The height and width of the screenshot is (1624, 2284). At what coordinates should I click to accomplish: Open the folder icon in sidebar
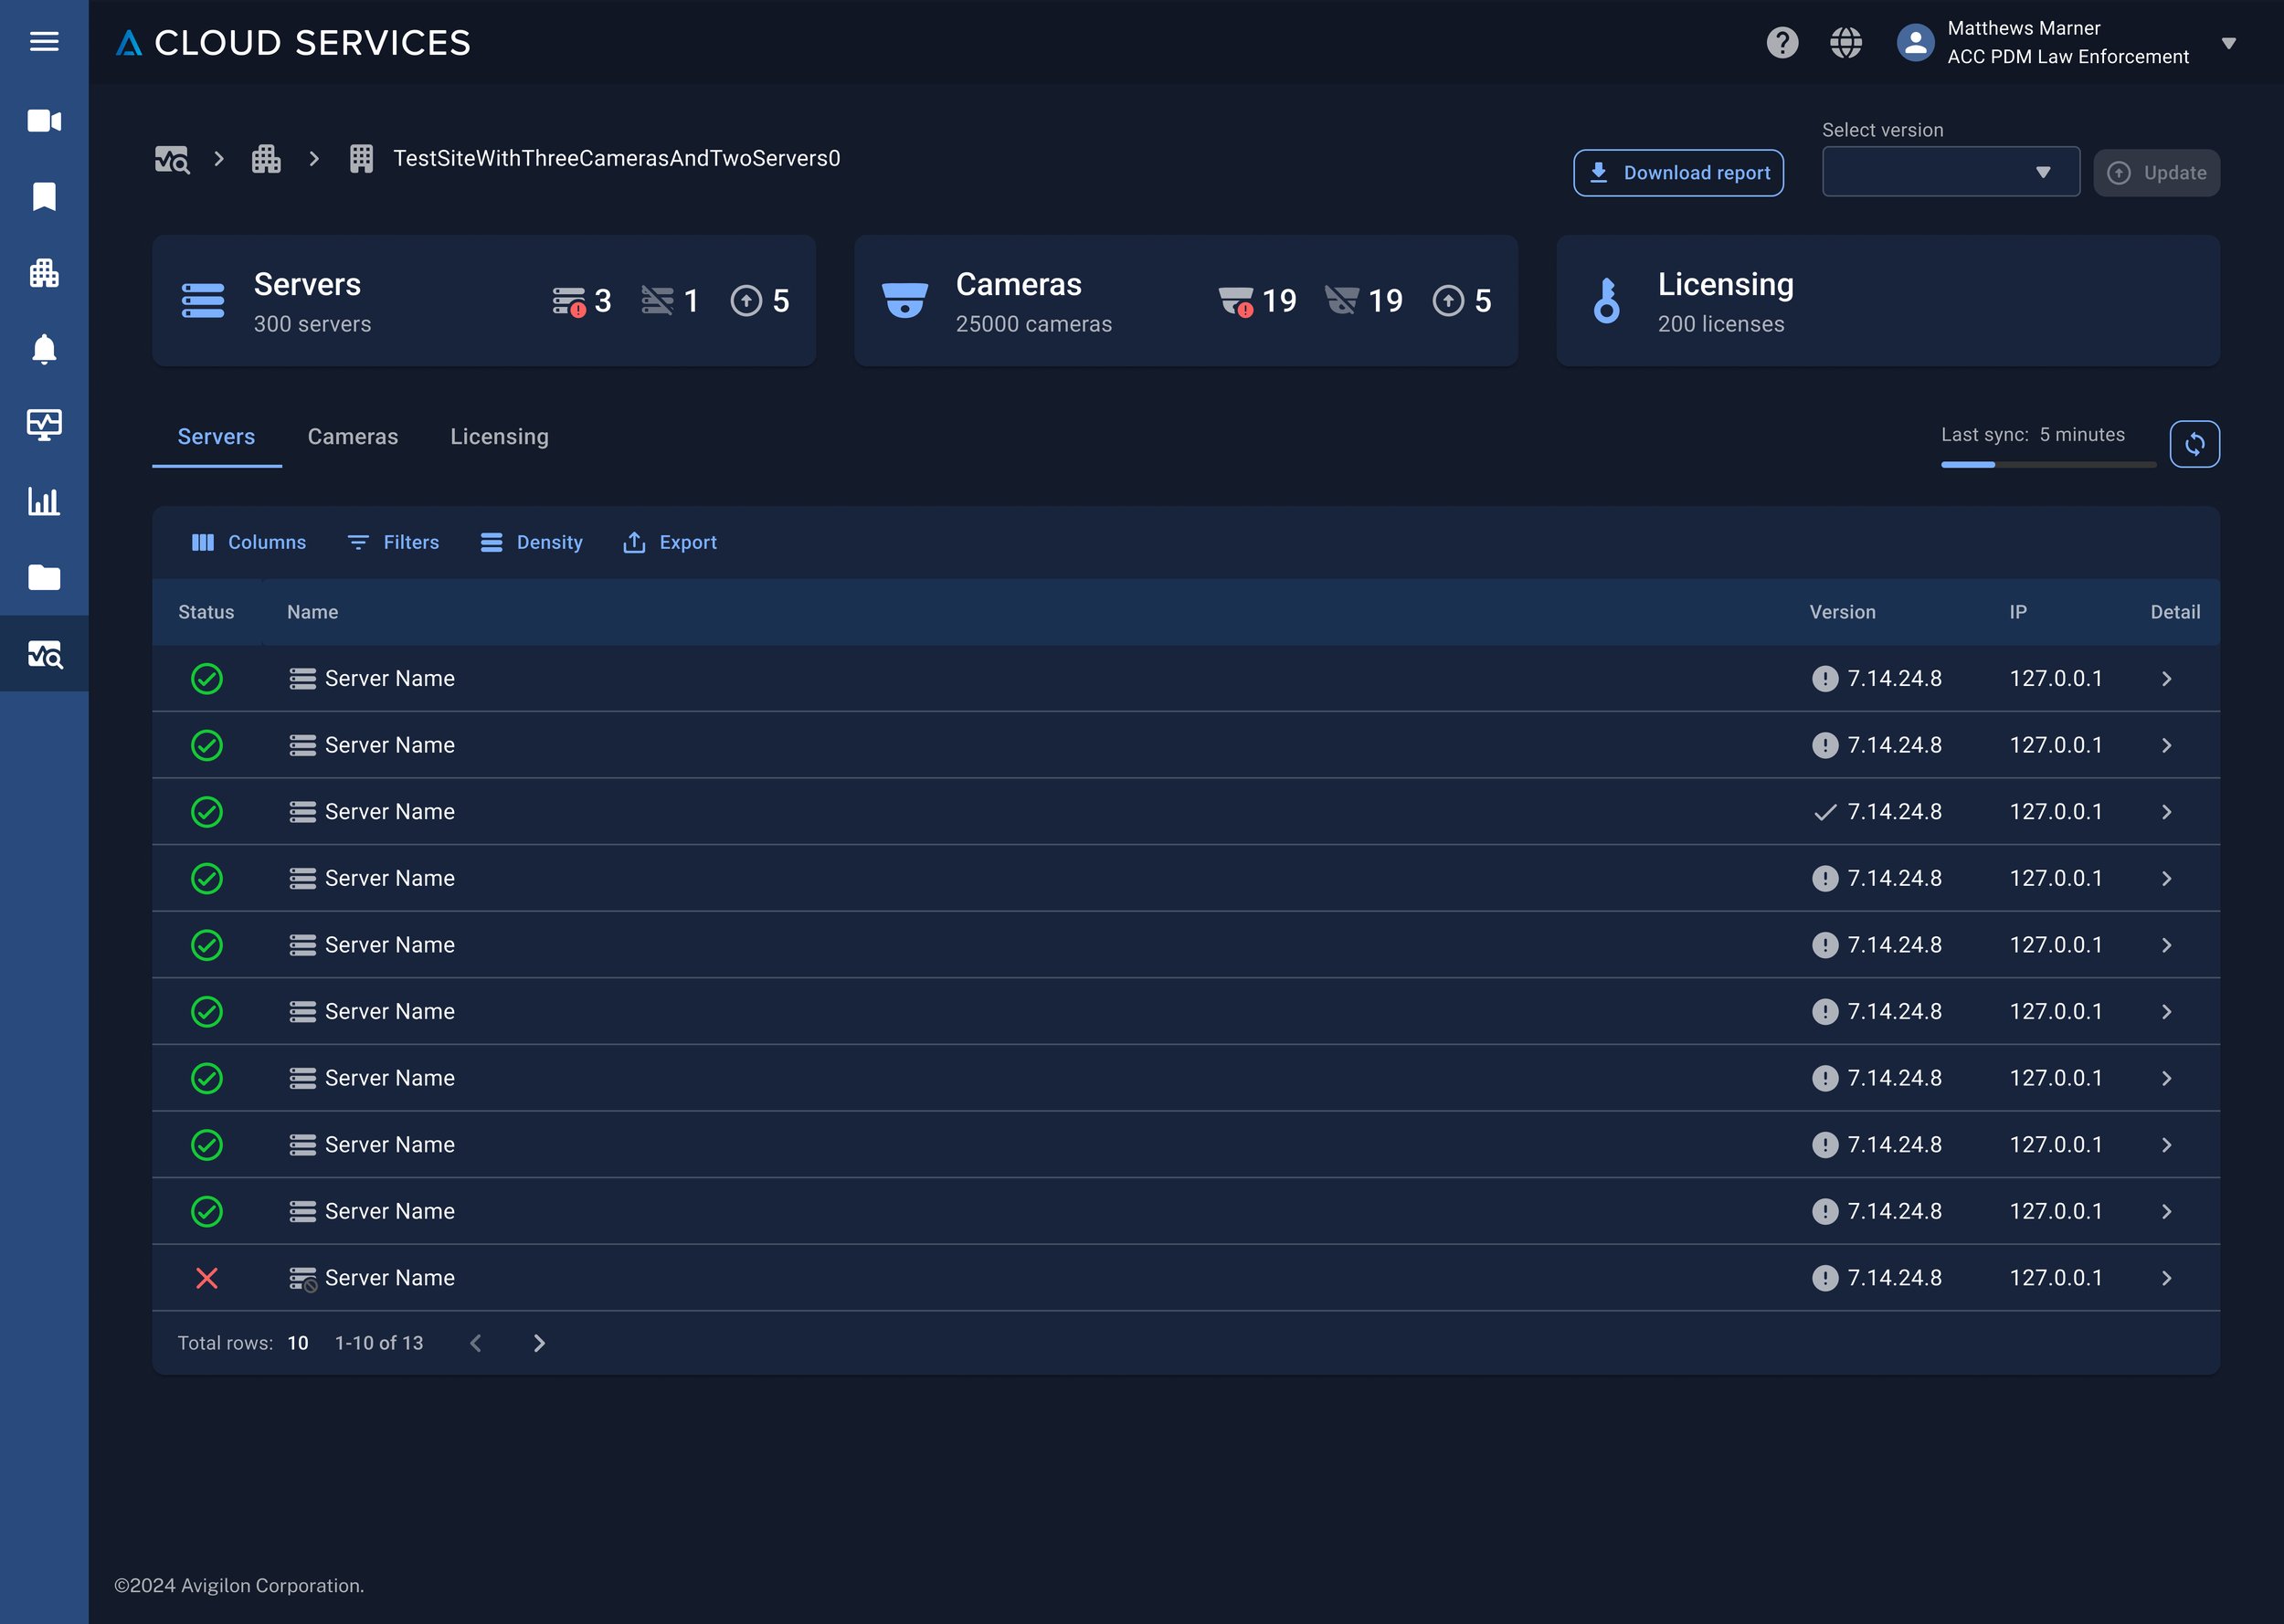[x=44, y=578]
